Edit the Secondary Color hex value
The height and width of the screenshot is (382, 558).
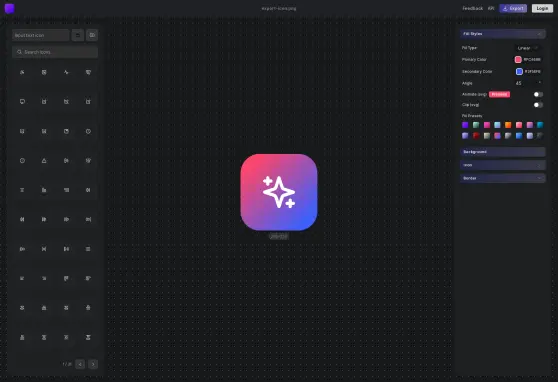pos(533,72)
